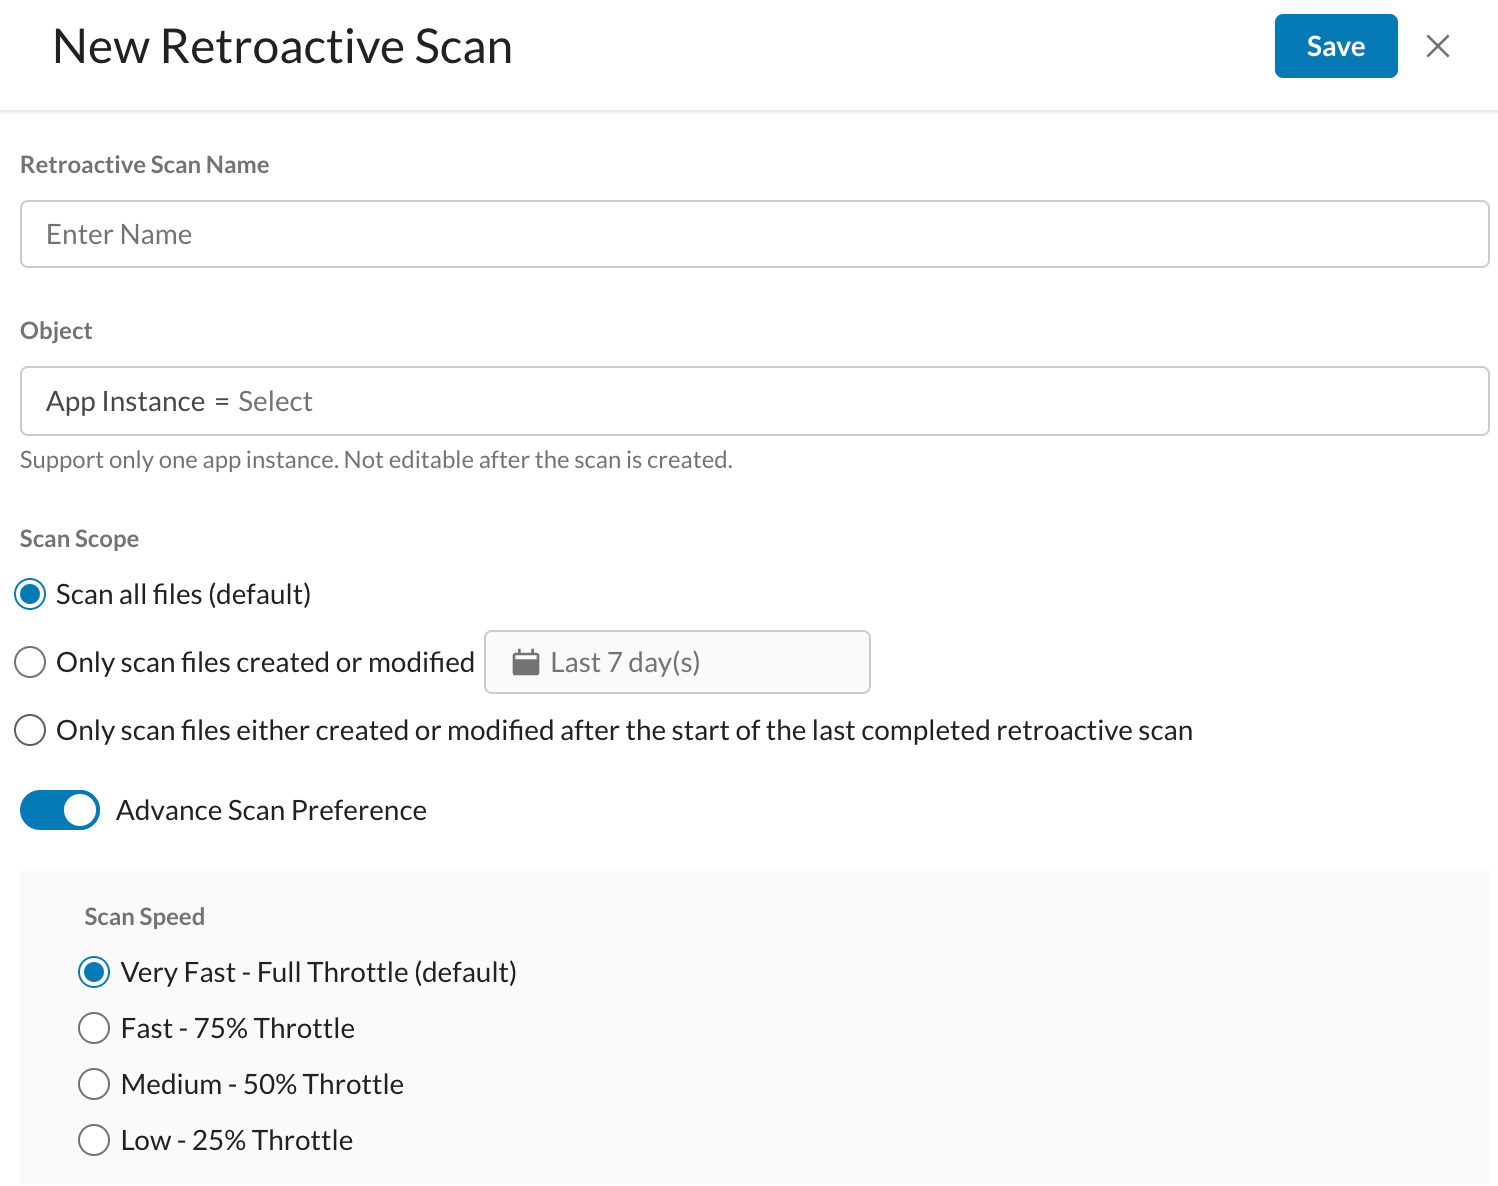Click the app instance support hint text
This screenshot has height=1186, width=1498.
point(376,460)
